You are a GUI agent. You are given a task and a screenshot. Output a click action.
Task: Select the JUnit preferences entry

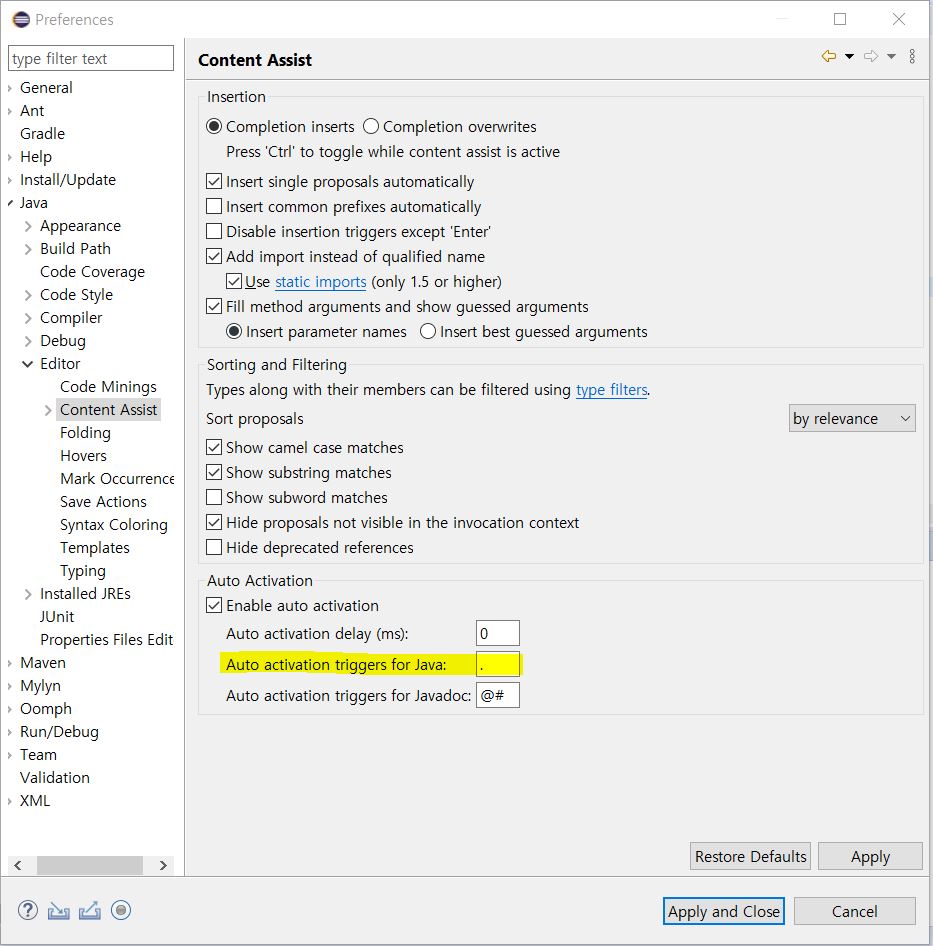[x=57, y=617]
